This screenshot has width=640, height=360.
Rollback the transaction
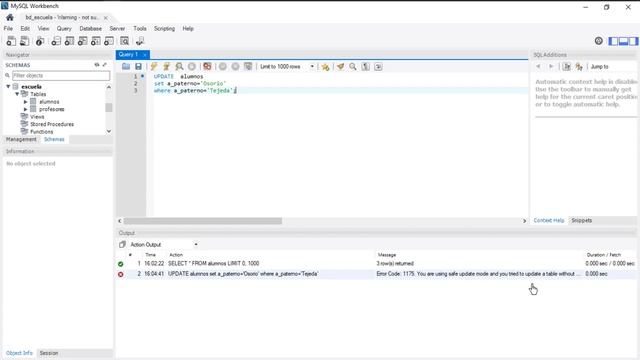tap(236, 67)
